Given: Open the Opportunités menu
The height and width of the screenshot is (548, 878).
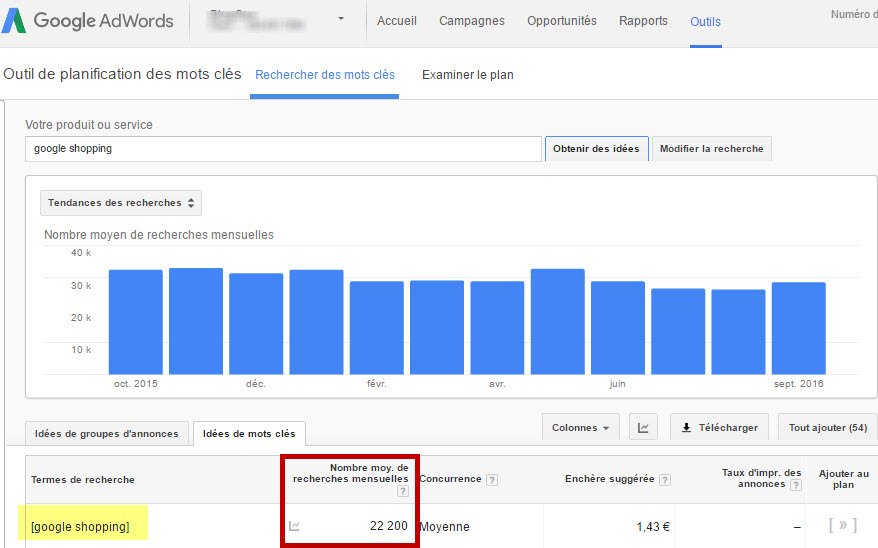Looking at the screenshot, I should coord(562,21).
